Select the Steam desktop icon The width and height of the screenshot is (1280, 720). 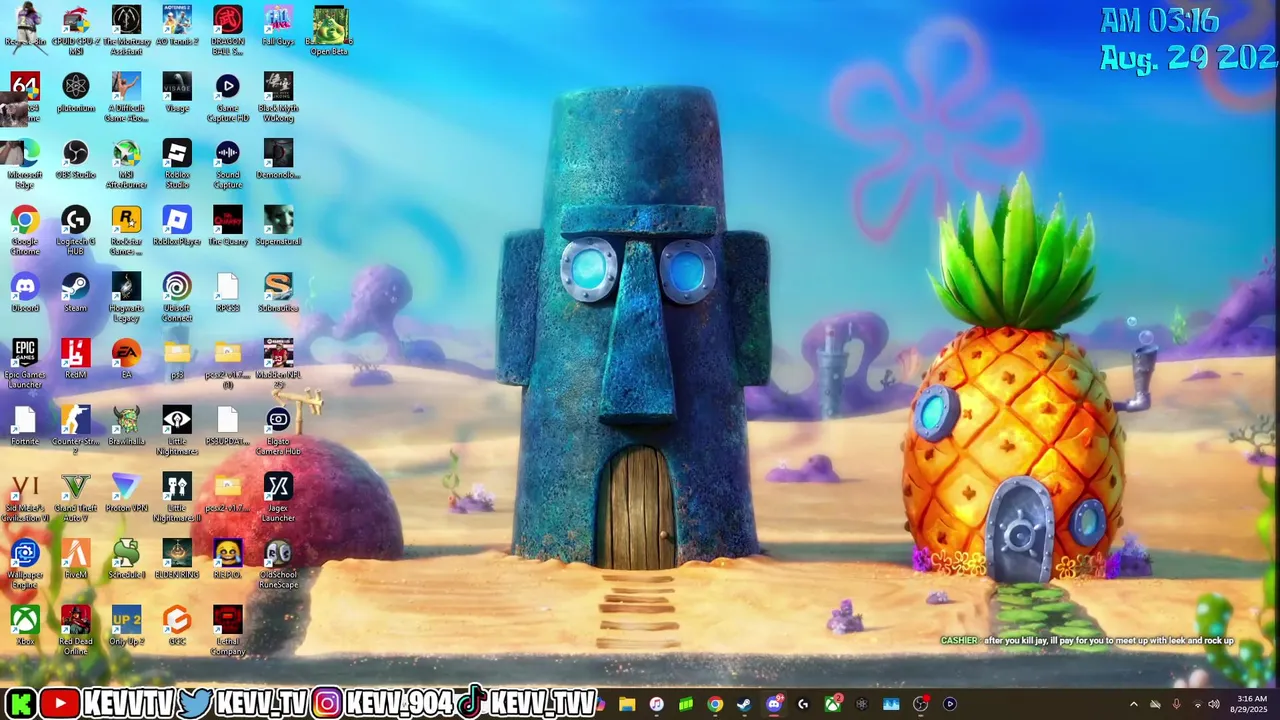coord(75,293)
